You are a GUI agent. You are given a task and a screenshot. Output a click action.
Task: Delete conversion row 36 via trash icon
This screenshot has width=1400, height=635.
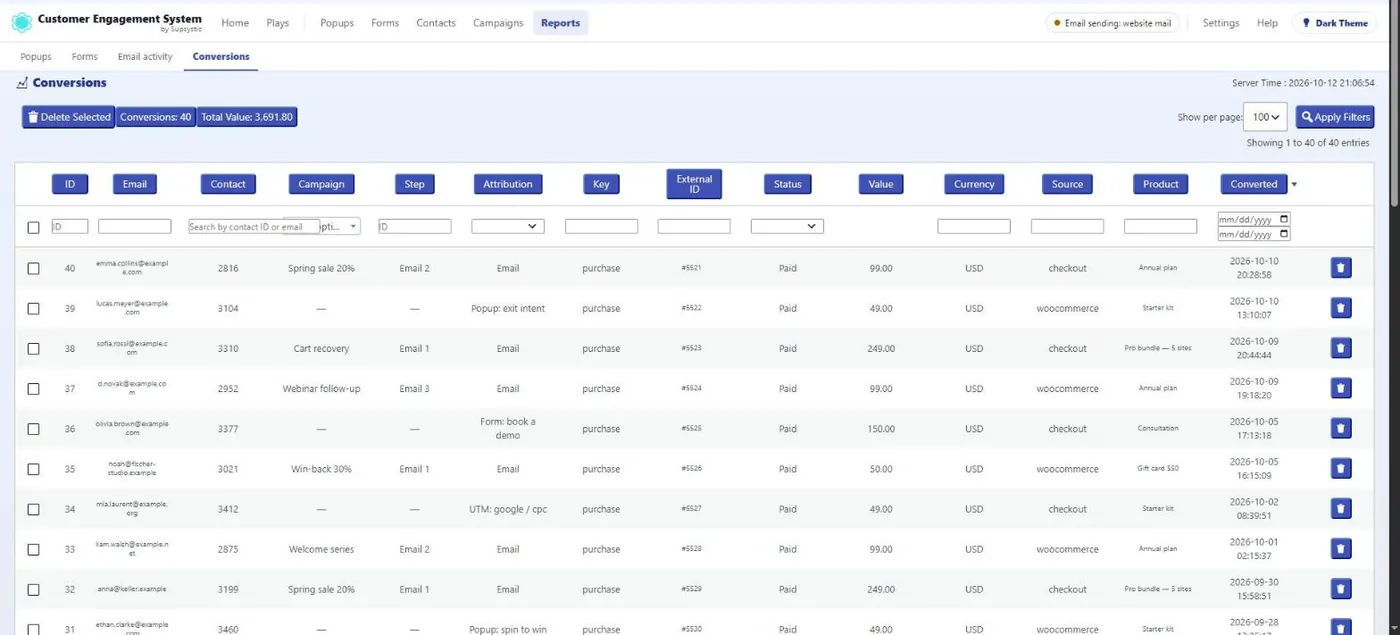pyautogui.click(x=1341, y=428)
